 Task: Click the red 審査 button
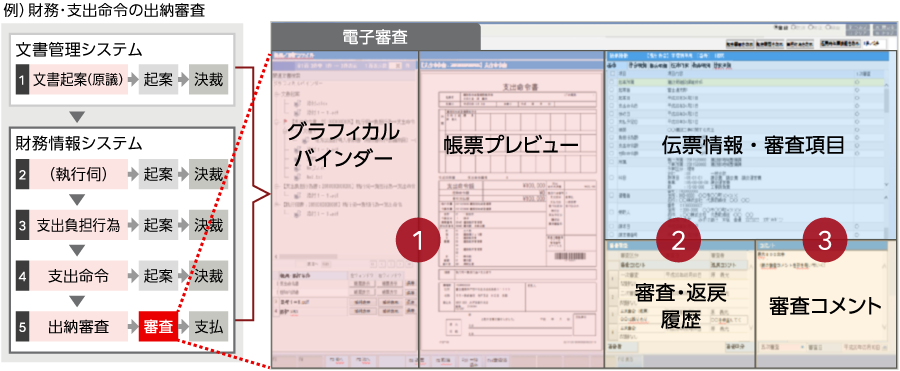coord(158,327)
